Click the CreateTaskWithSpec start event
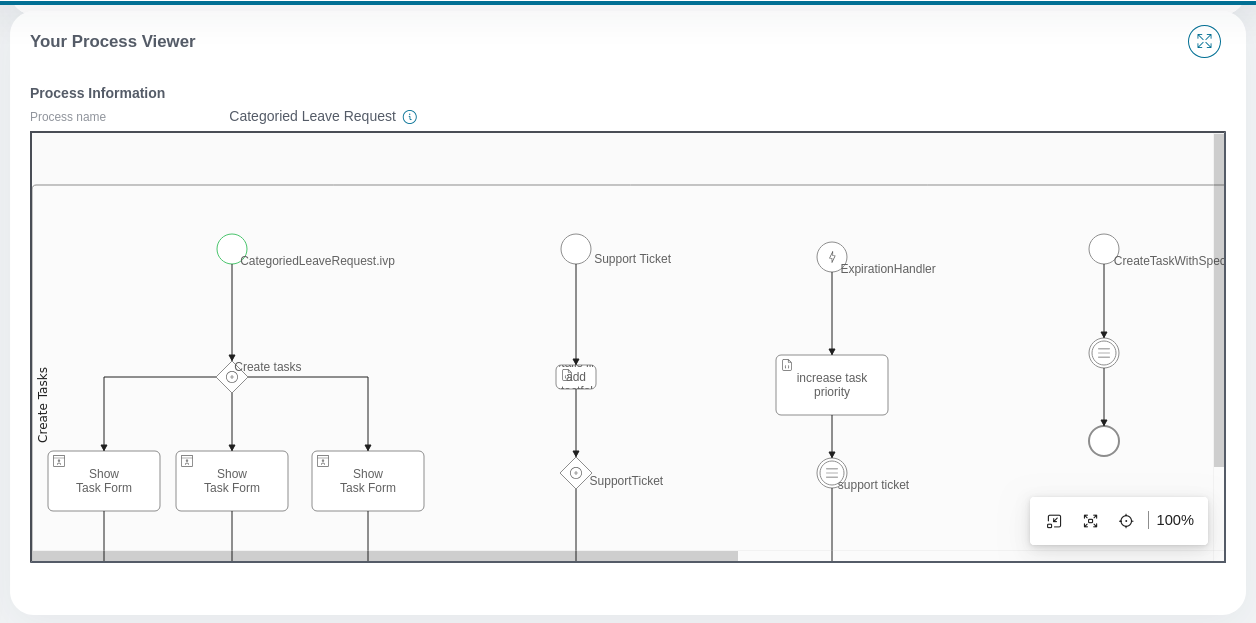 coord(1104,249)
